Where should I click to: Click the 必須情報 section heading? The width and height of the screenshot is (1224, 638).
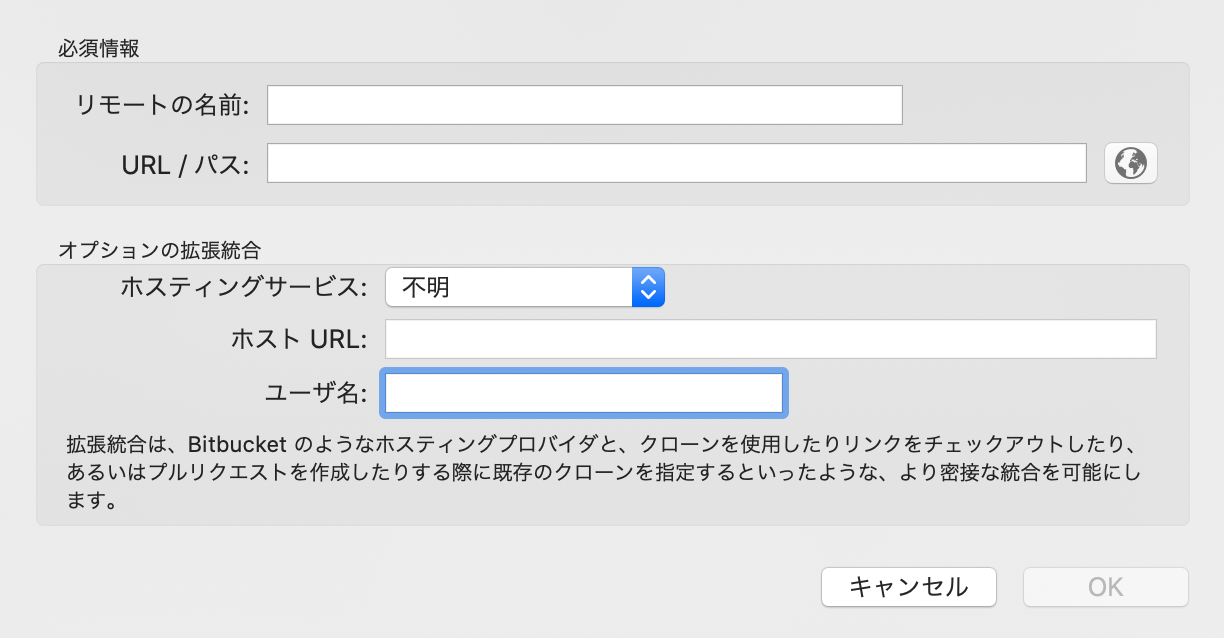click(99, 48)
